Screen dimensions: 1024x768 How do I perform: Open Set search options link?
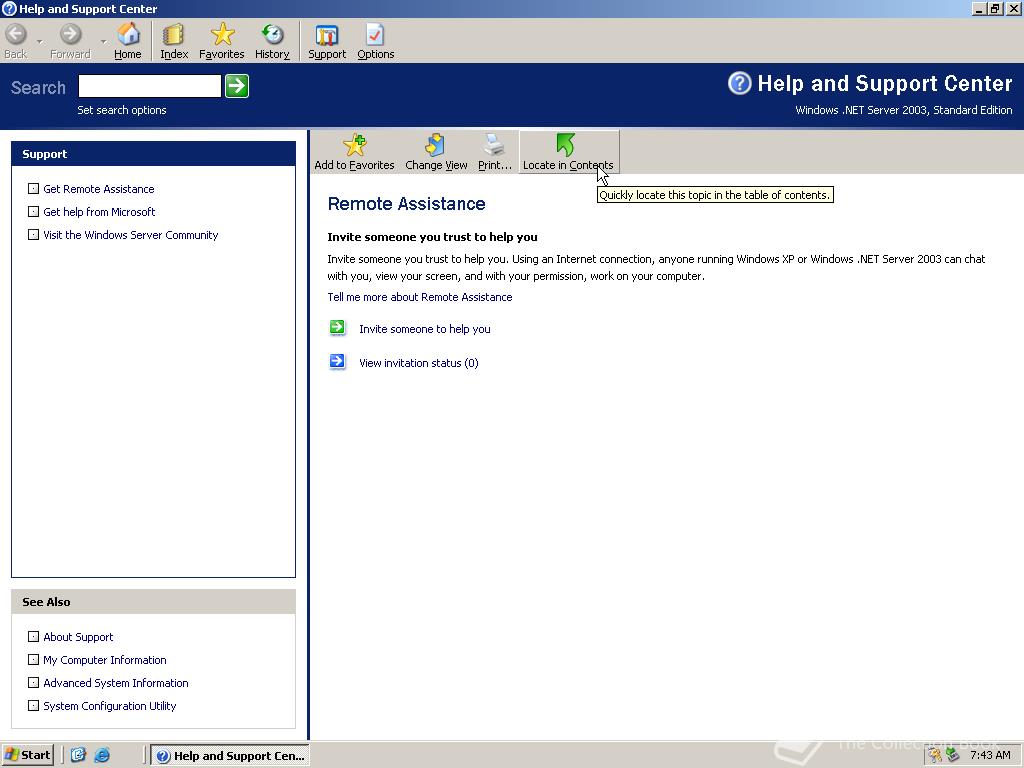pos(121,110)
